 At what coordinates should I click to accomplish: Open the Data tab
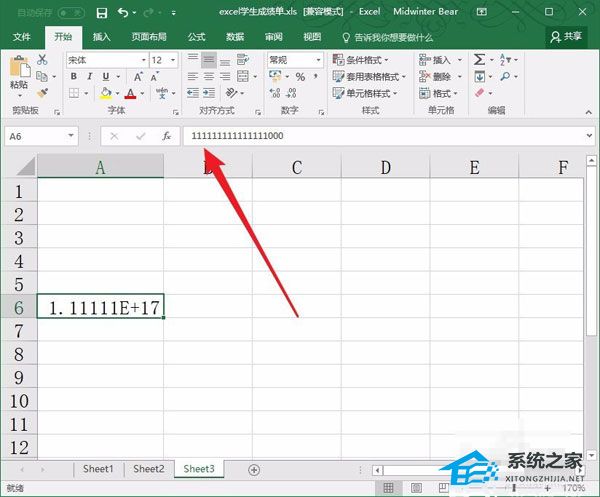pos(235,37)
